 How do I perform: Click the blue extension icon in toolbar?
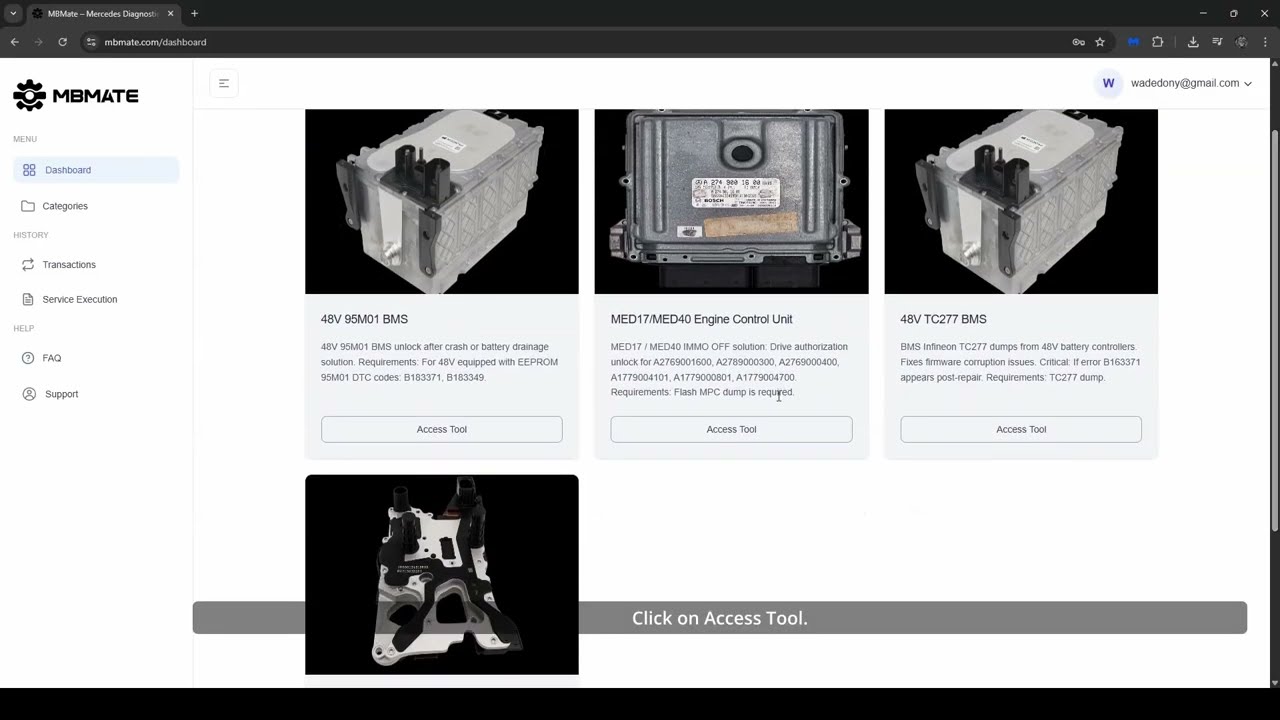(1133, 42)
